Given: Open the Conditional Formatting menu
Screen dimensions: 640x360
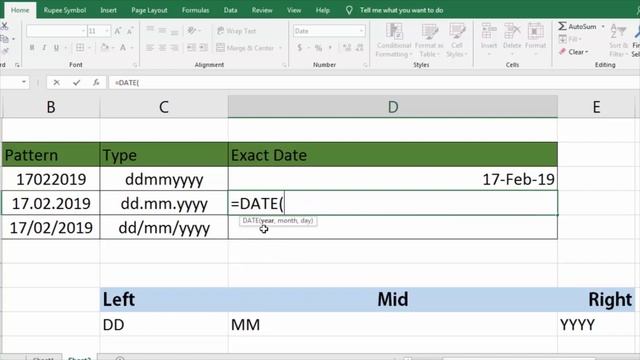Looking at the screenshot, I should [393, 40].
